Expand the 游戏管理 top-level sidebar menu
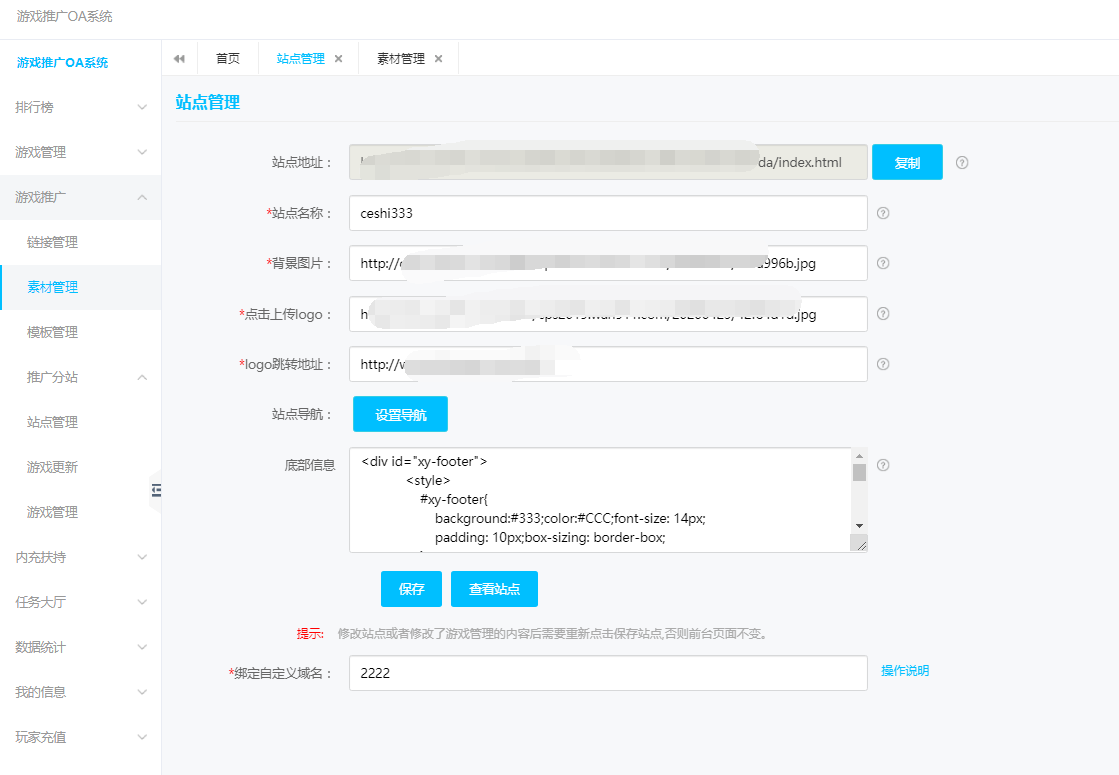Viewport: 1119px width, 775px height. tap(80, 152)
